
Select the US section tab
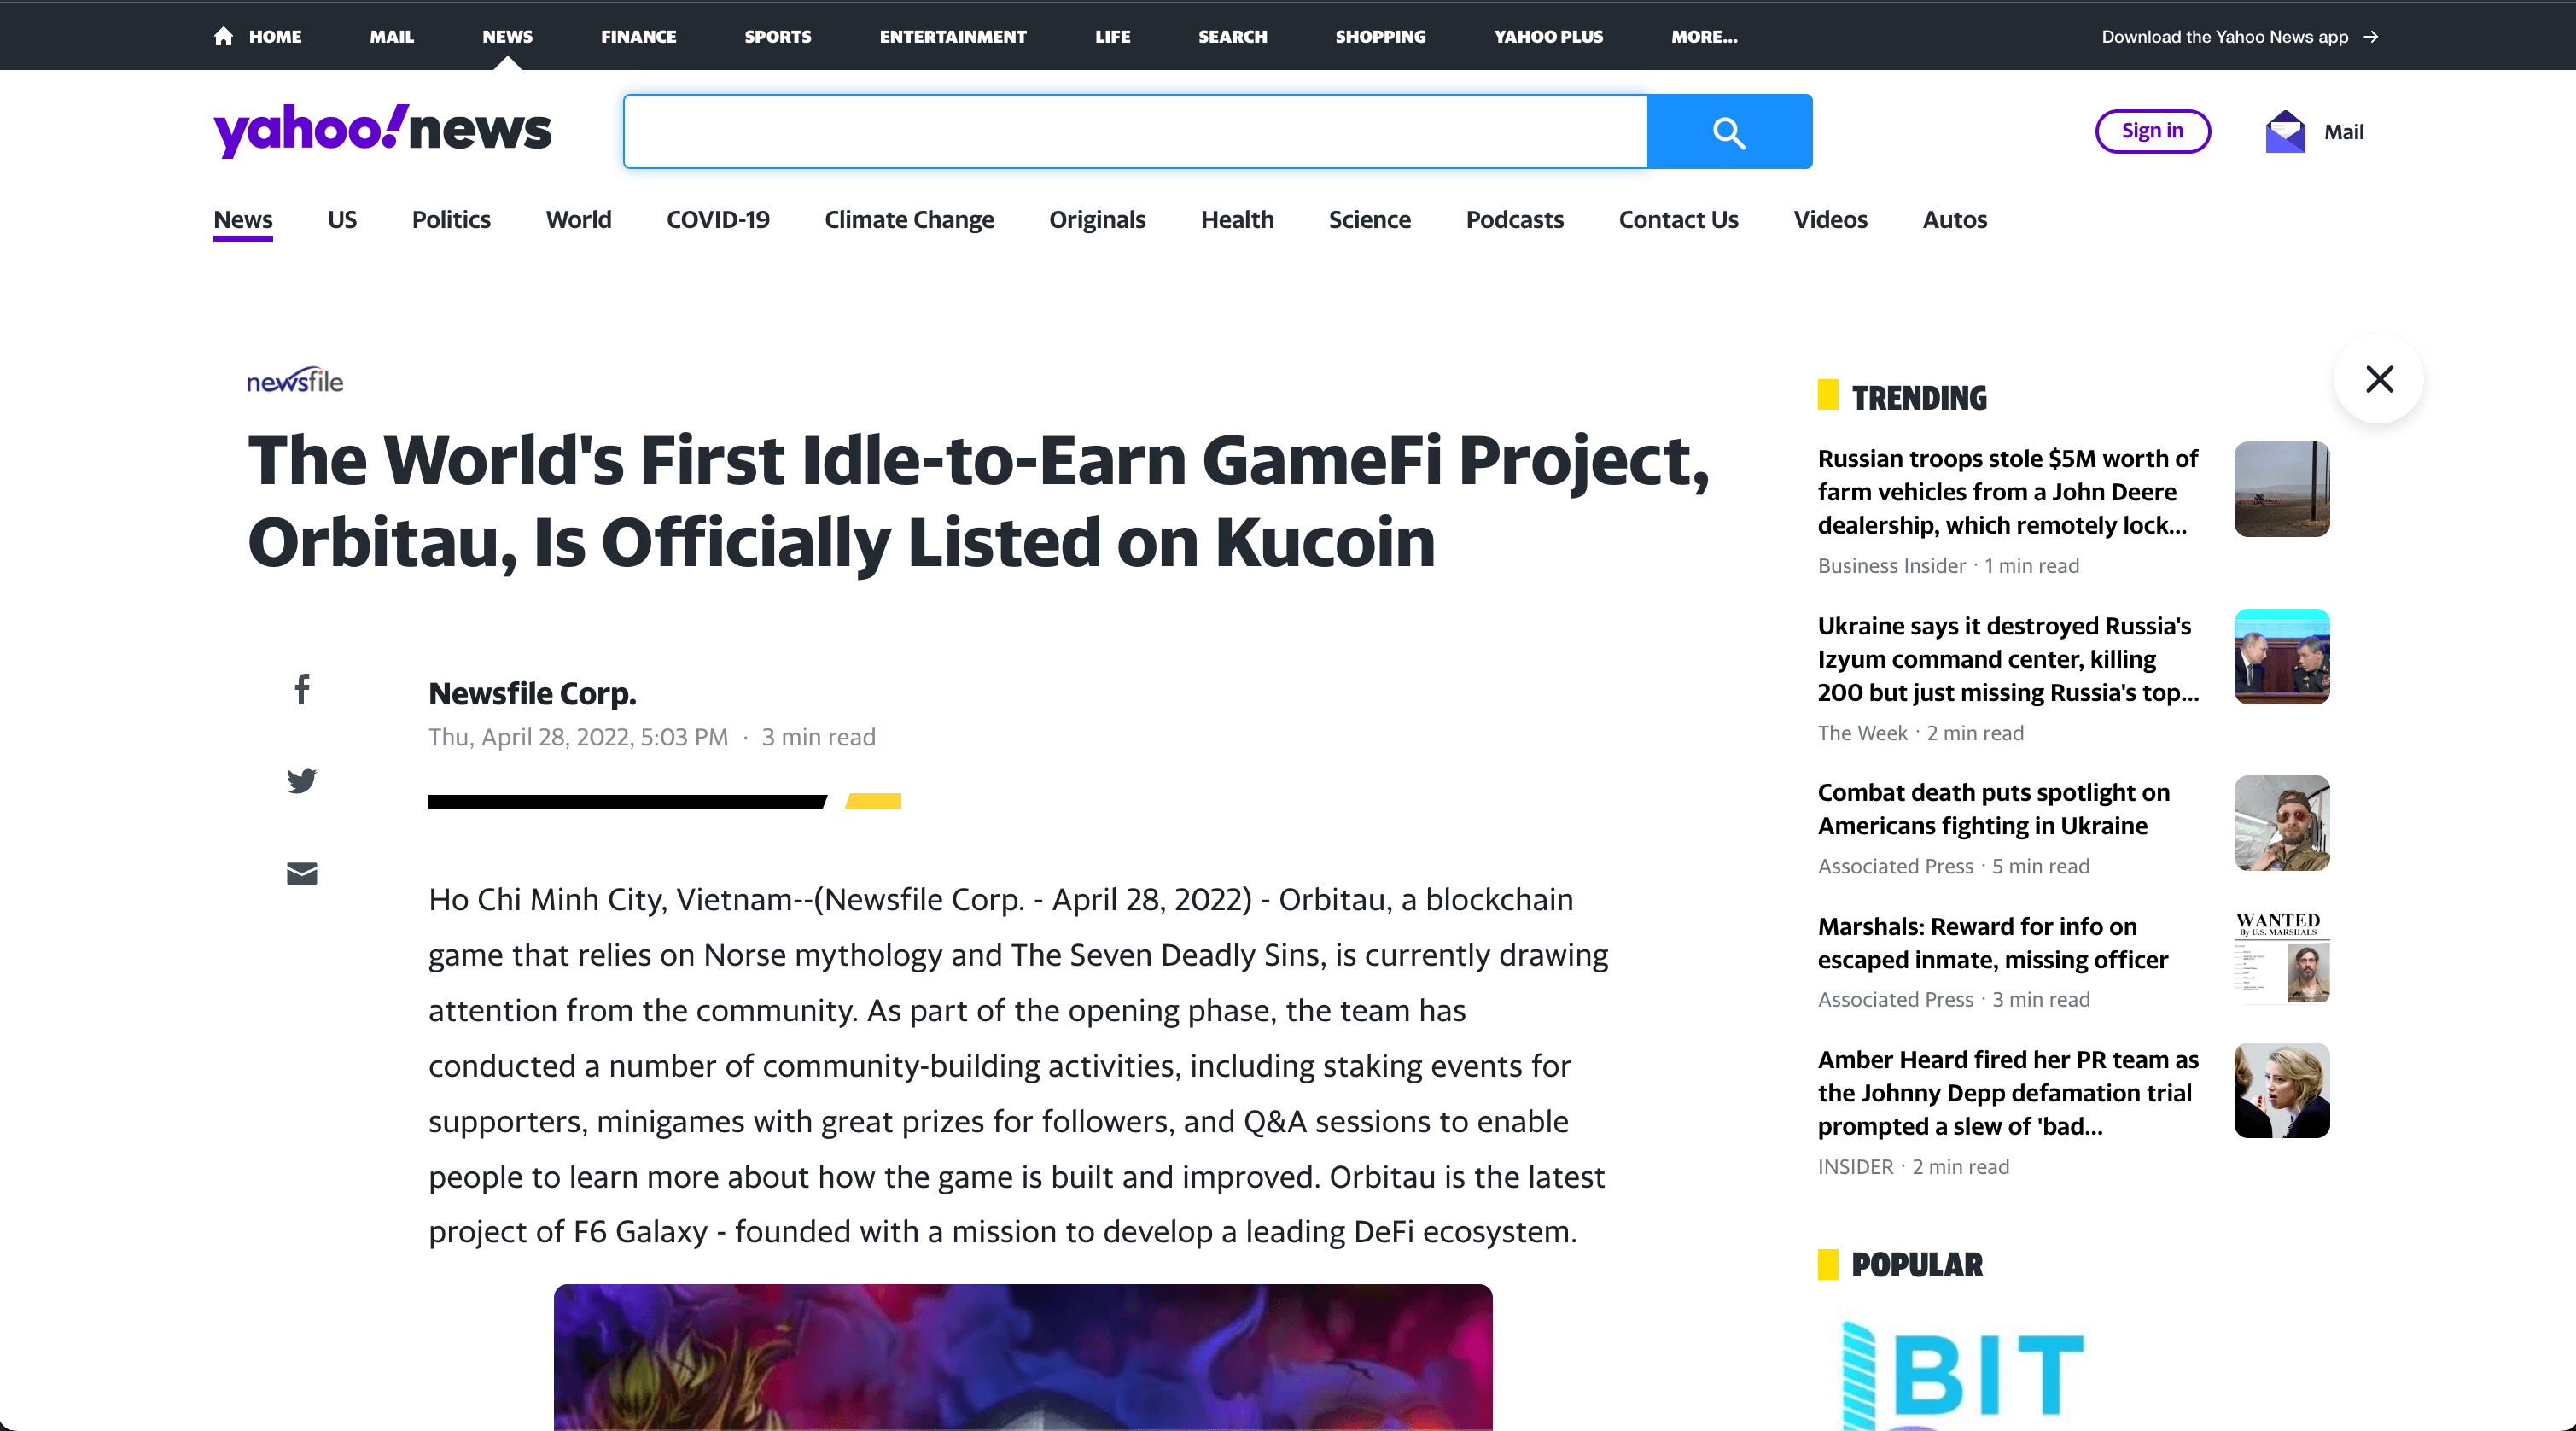pyautogui.click(x=342, y=220)
